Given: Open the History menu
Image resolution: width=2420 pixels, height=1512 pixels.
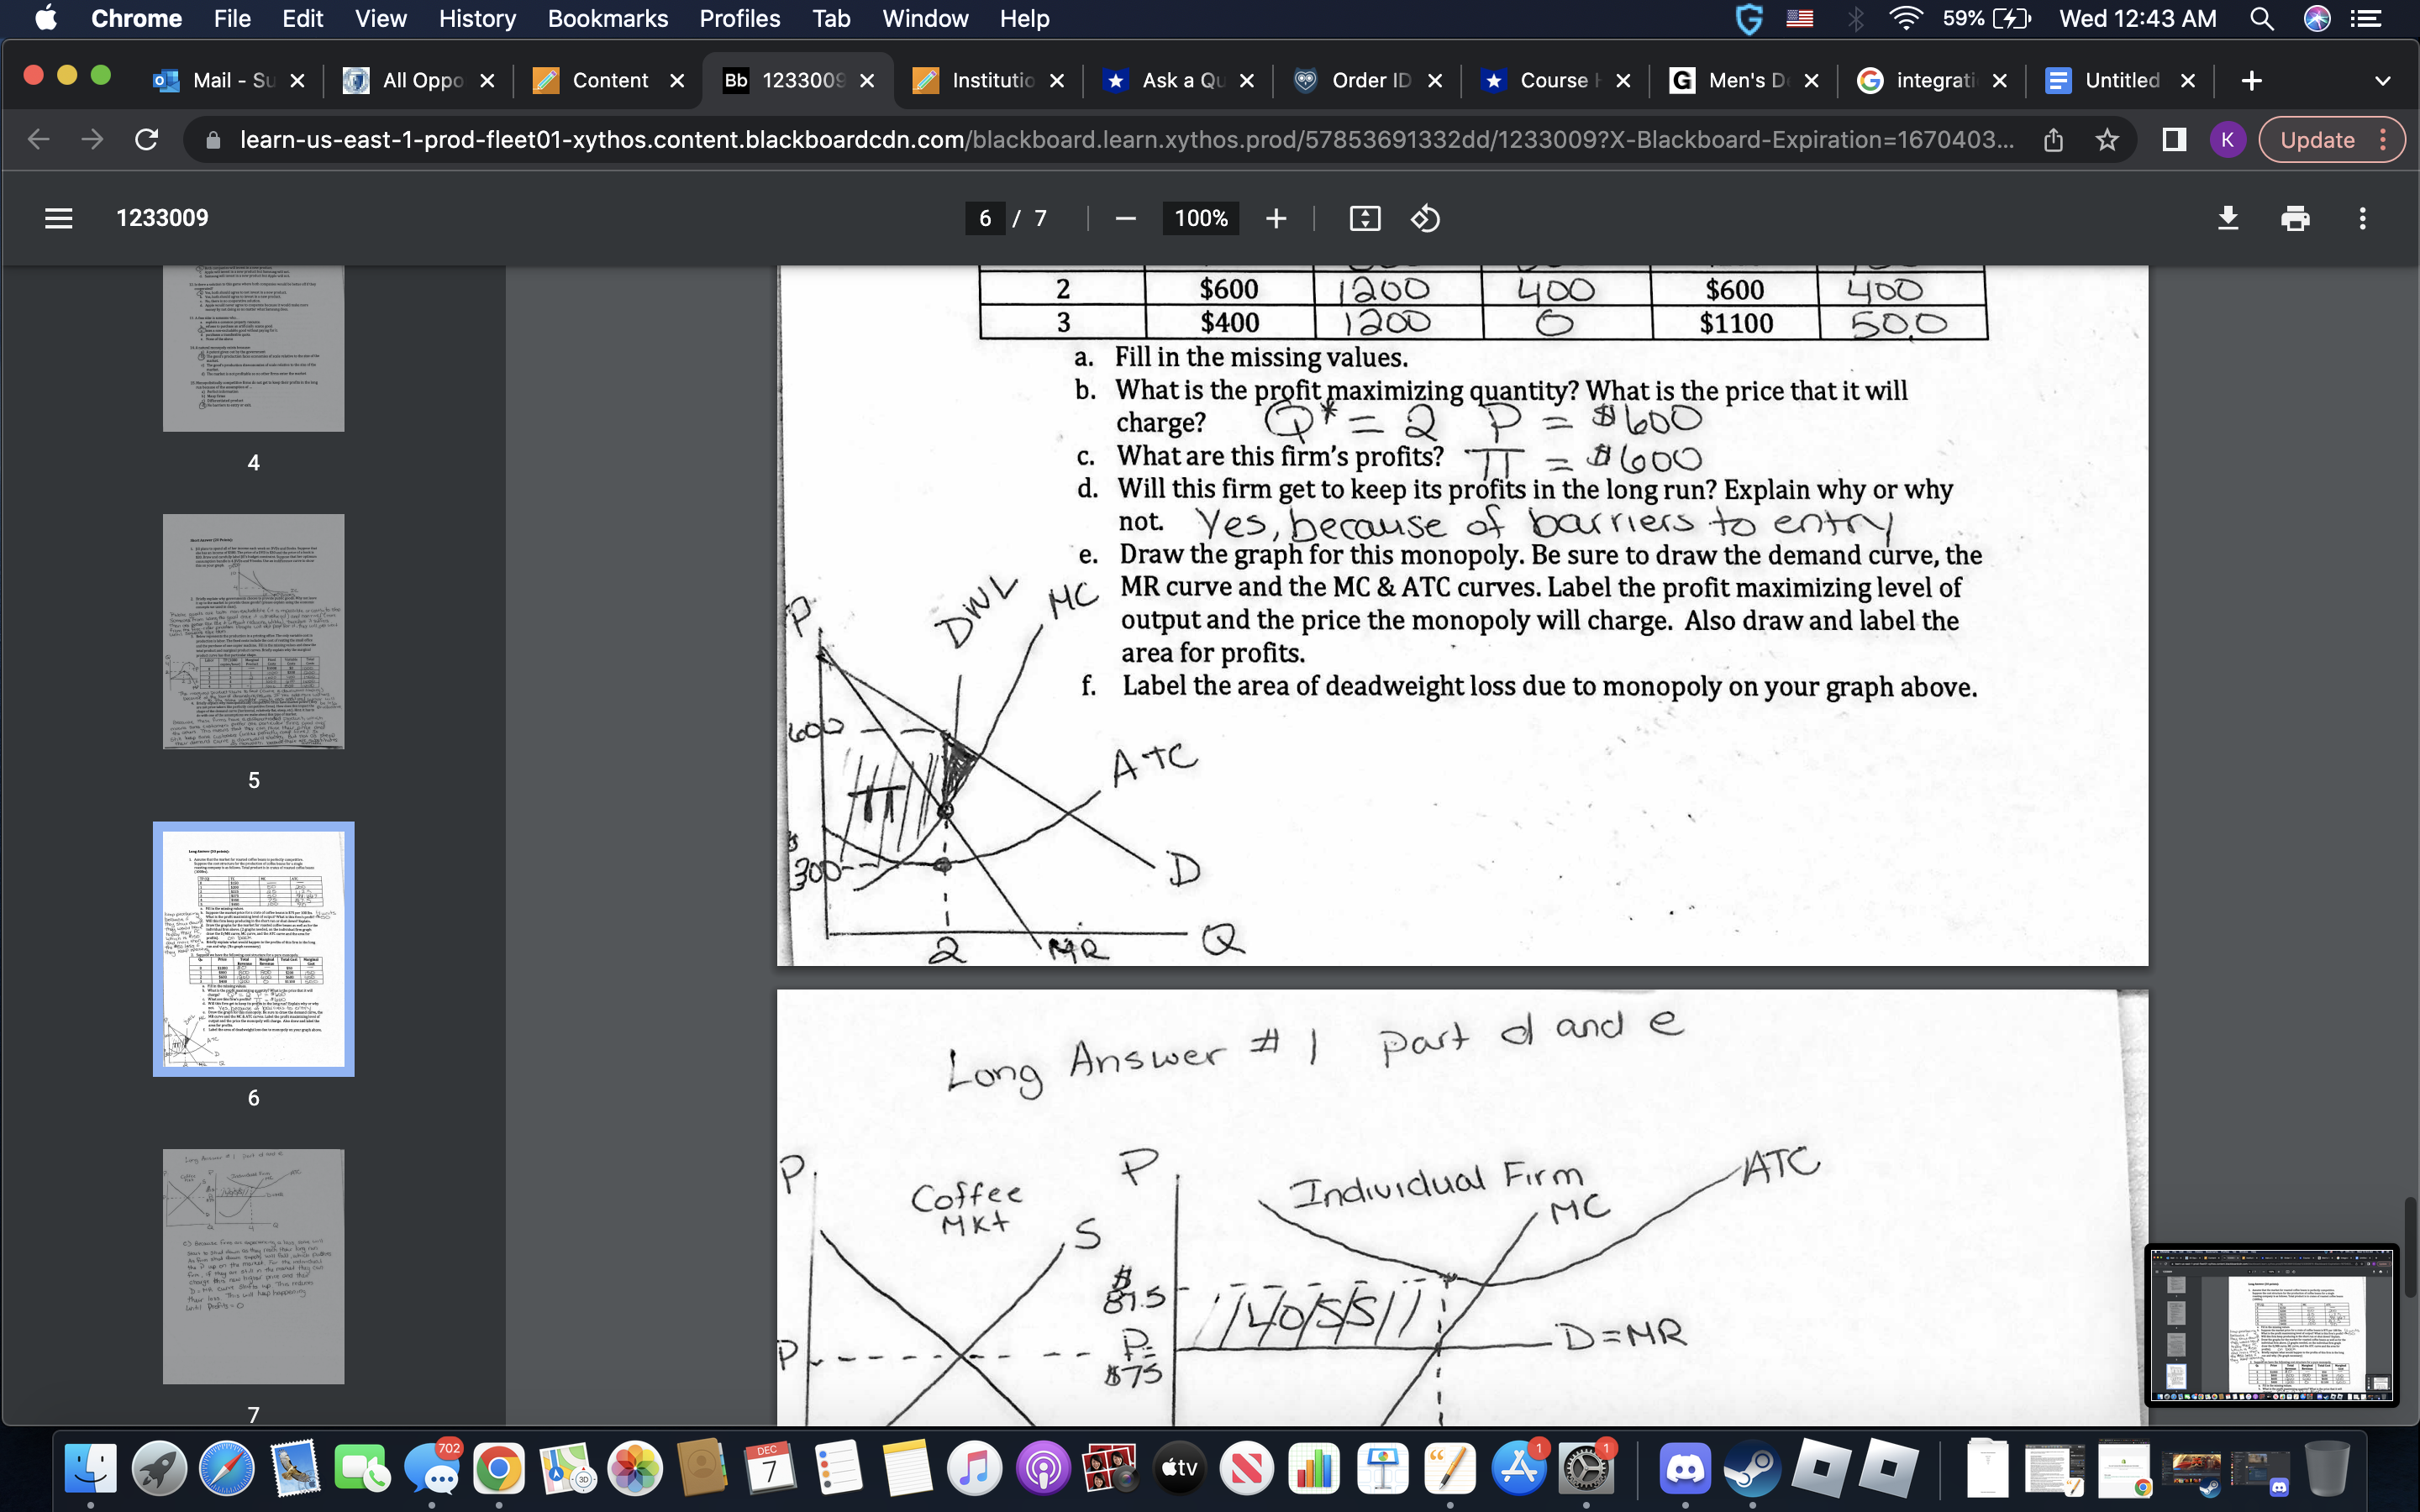Looking at the screenshot, I should tap(477, 19).
